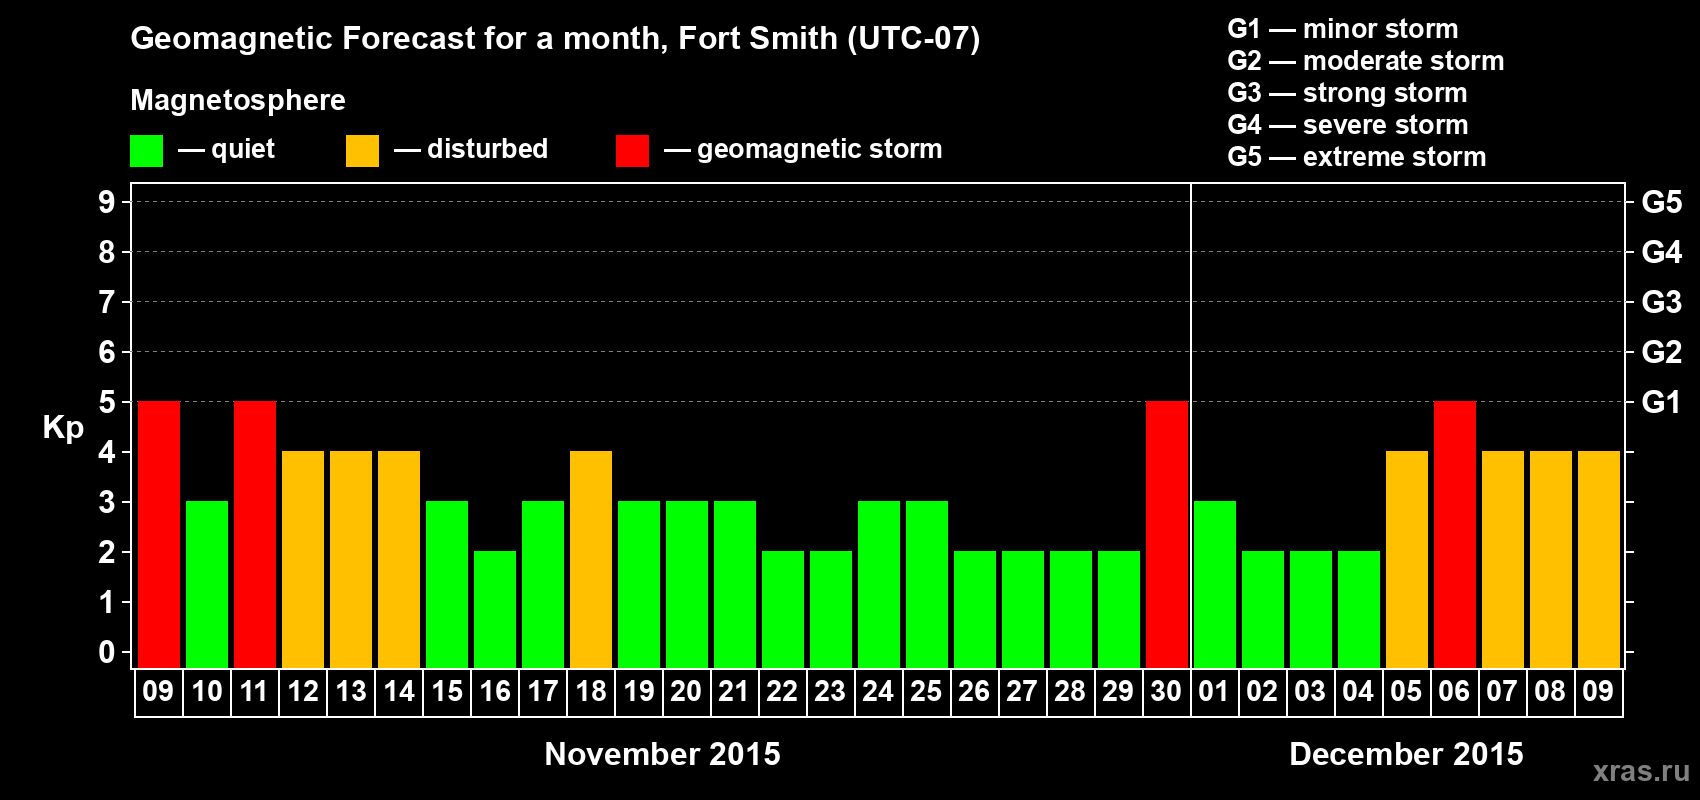Click the date label 13
This screenshot has height=800, width=1700.
tap(351, 691)
